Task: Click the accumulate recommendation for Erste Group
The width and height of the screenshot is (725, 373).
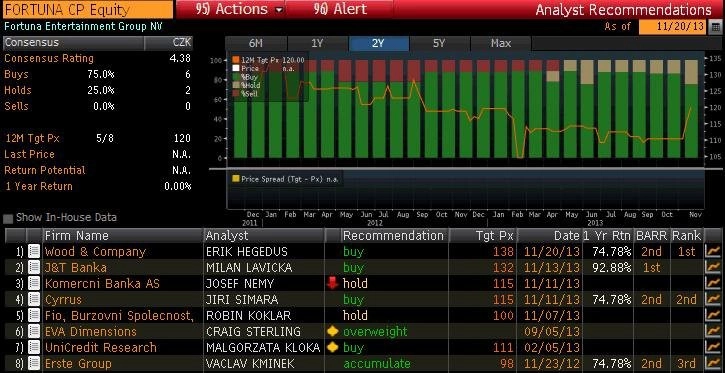Action: (376, 364)
